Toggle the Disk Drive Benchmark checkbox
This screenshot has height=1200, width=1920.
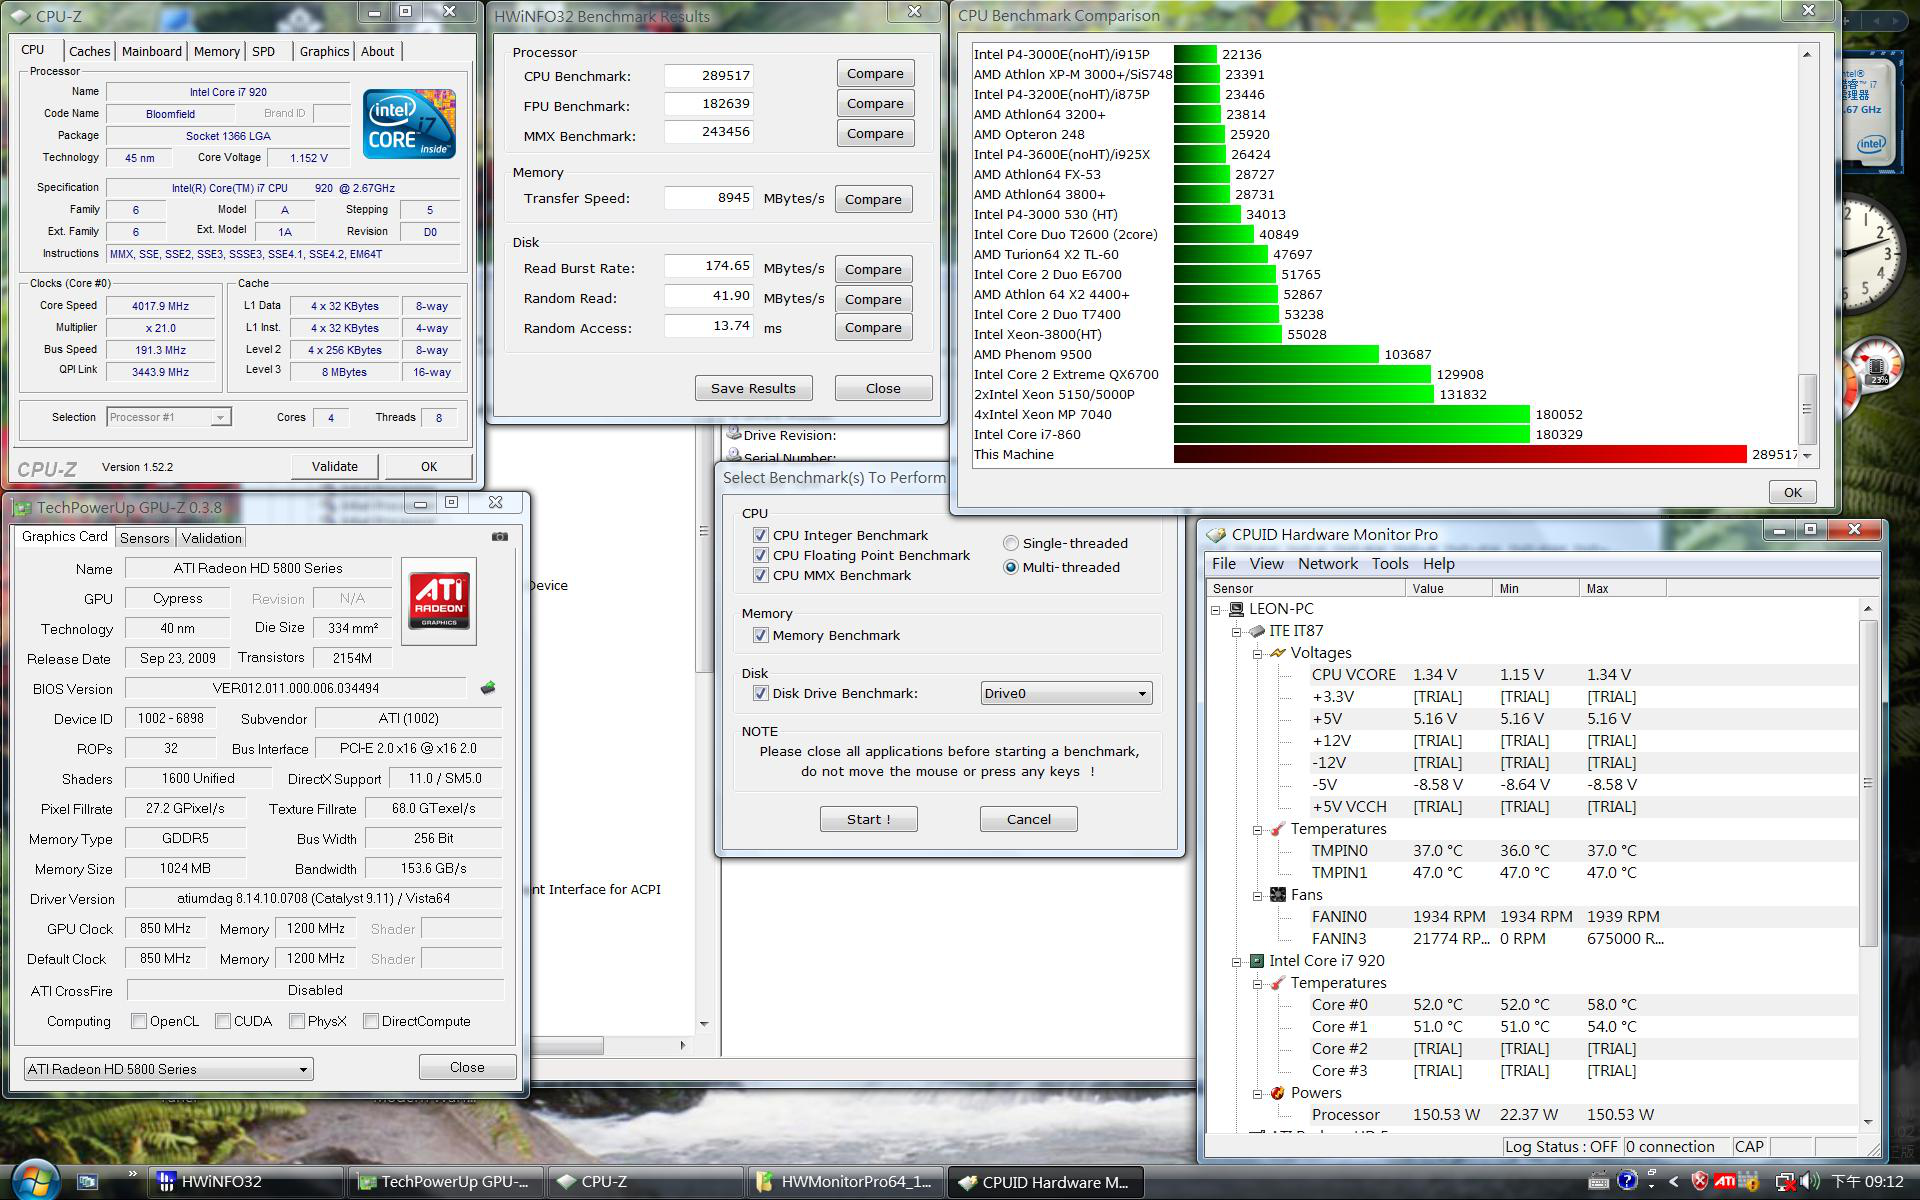point(761,694)
